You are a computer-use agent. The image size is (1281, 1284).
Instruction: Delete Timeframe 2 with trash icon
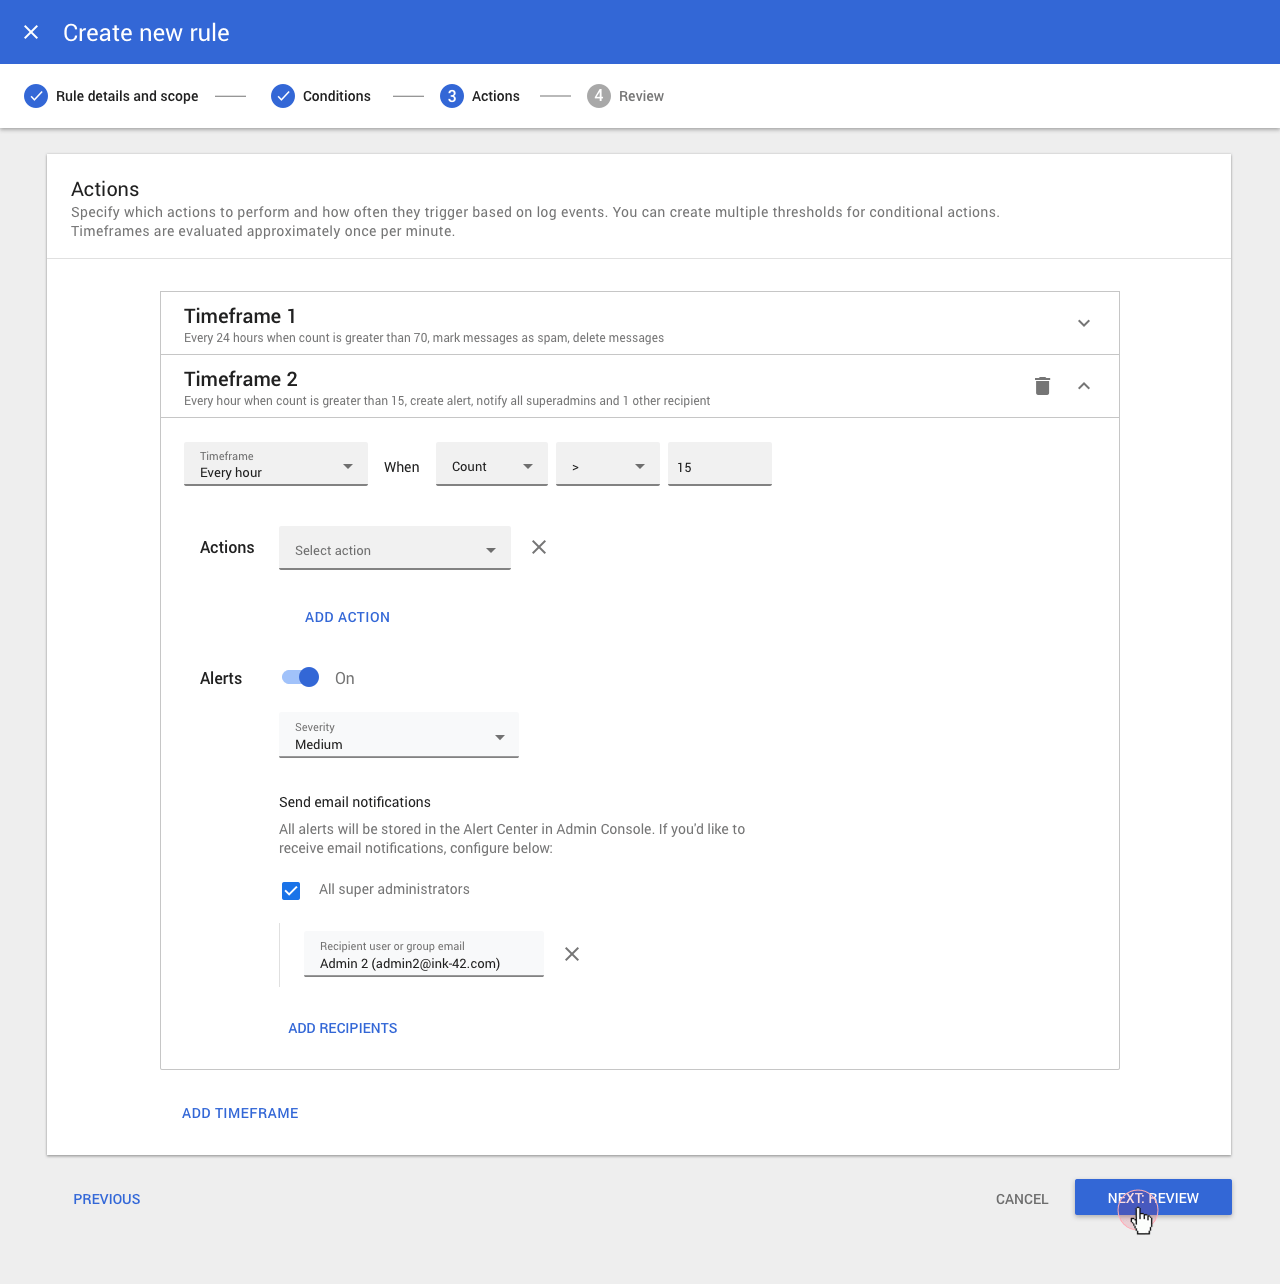pyautogui.click(x=1042, y=386)
